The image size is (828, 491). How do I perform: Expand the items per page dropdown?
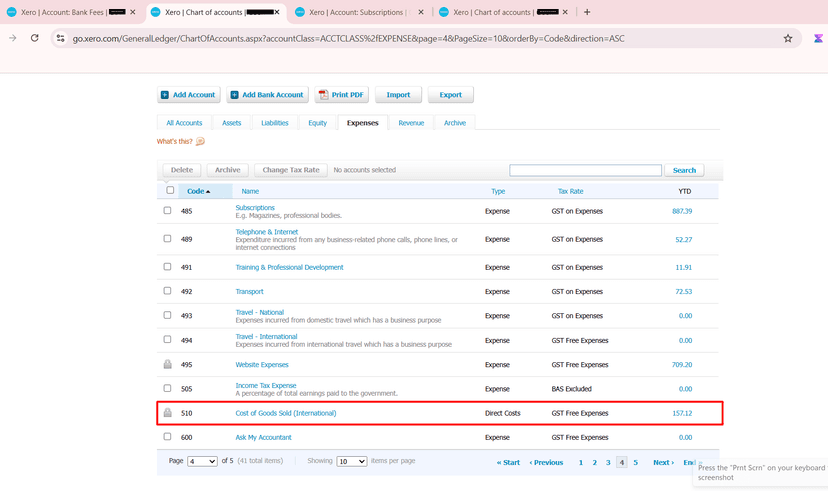pos(351,462)
